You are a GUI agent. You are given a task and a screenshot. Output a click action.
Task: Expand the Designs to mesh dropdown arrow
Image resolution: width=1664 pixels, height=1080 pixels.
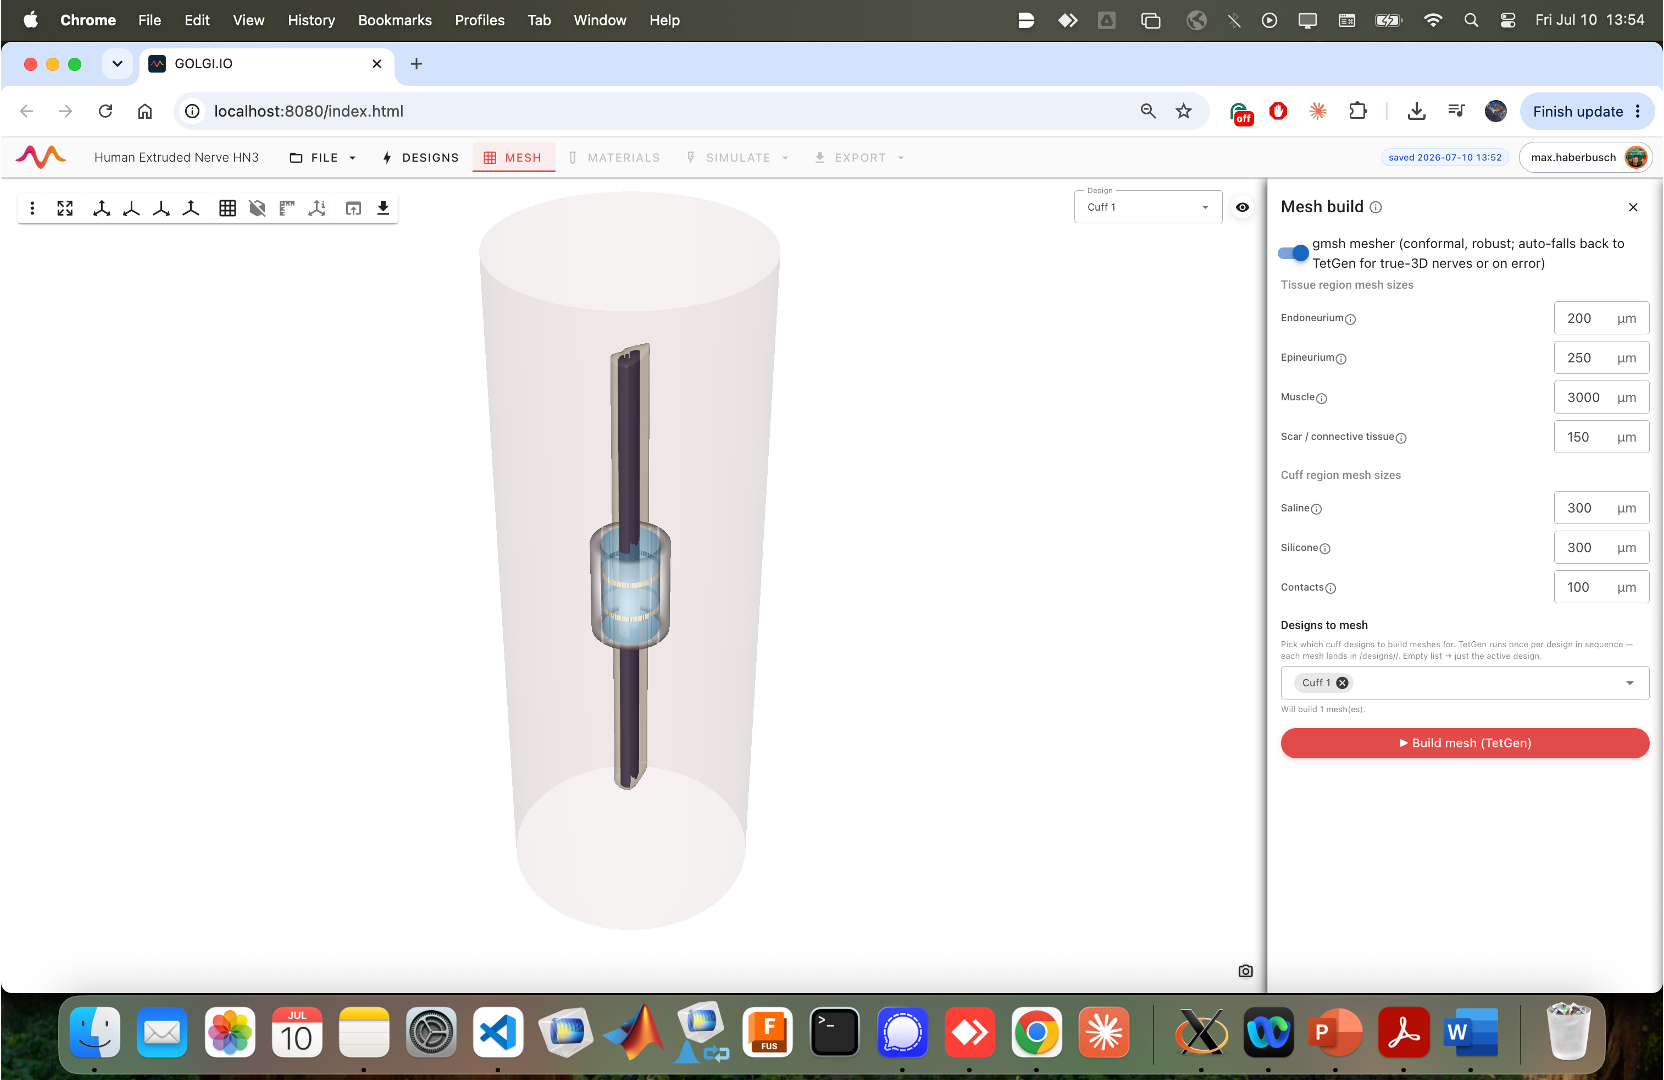[1630, 683]
